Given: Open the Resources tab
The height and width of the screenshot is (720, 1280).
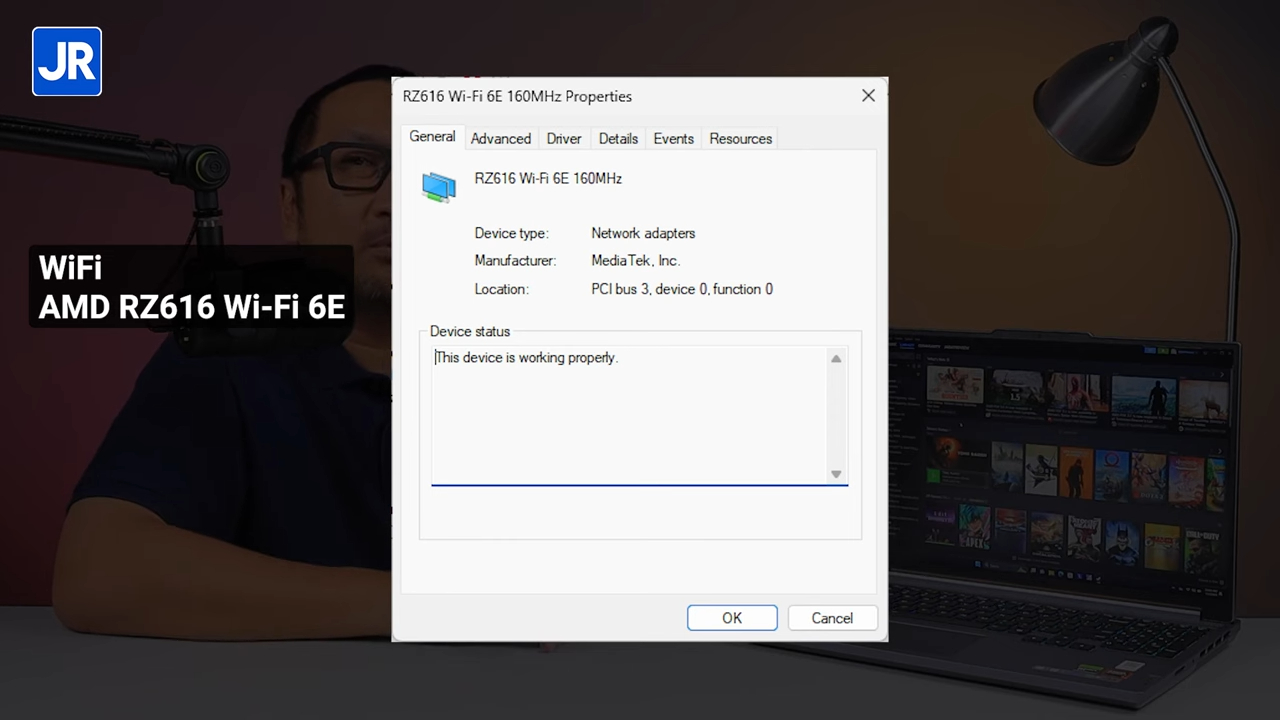Looking at the screenshot, I should [740, 138].
